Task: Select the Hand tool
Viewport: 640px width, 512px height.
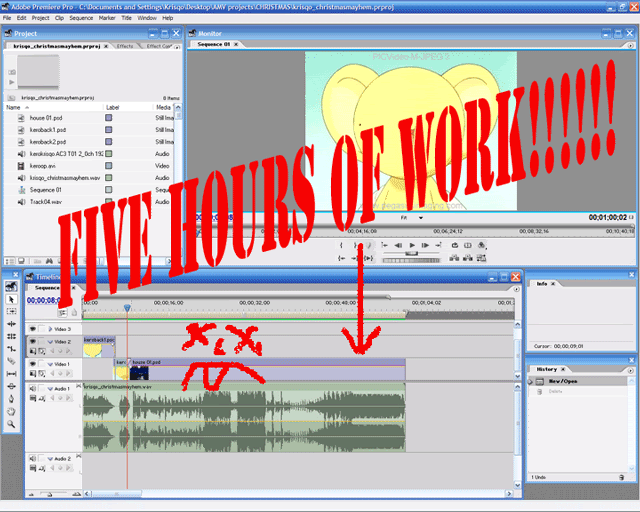Action: pos(11,411)
